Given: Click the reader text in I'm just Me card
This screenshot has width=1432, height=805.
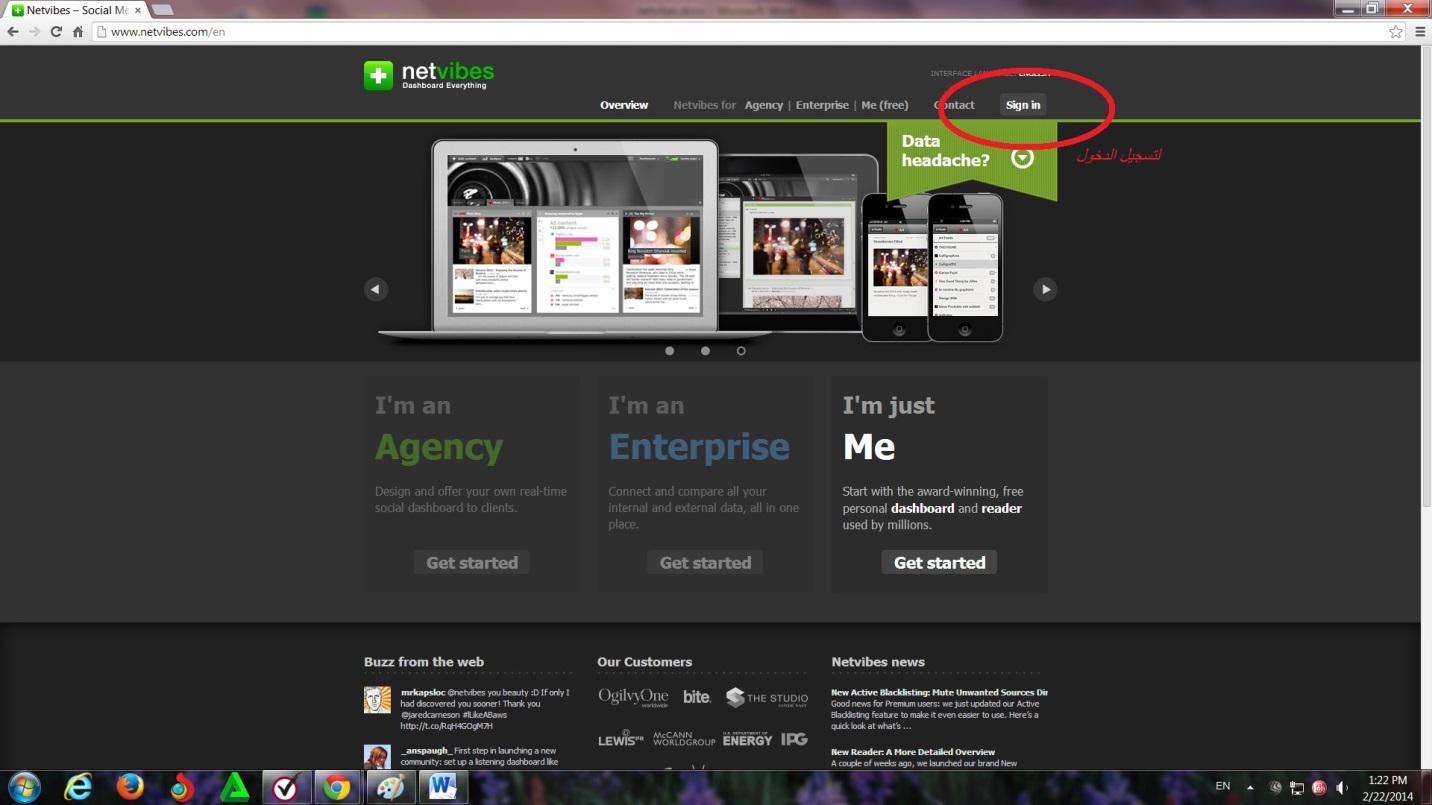Looking at the screenshot, I should pyautogui.click(x=1001, y=508).
